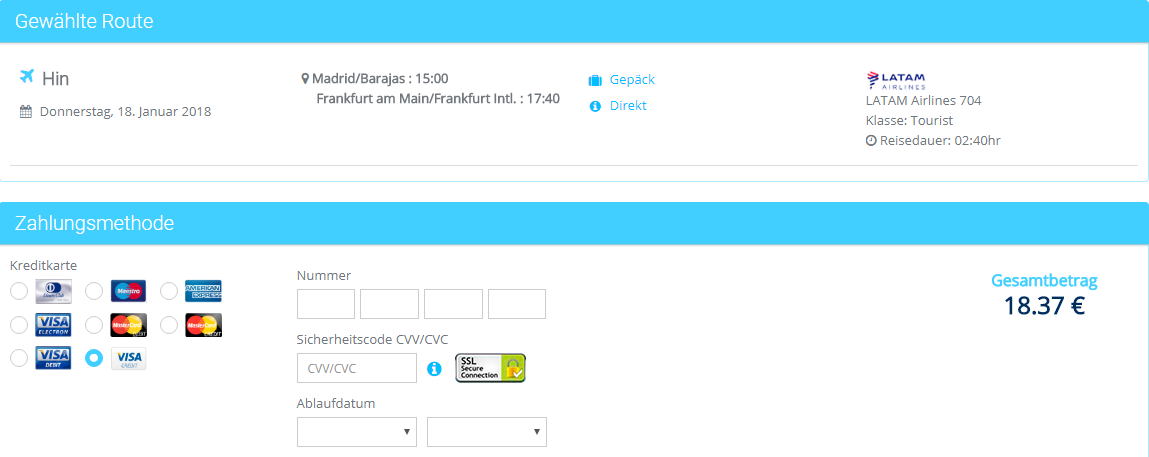
Task: Focus the fourth card Nummer box
Action: coord(517,304)
